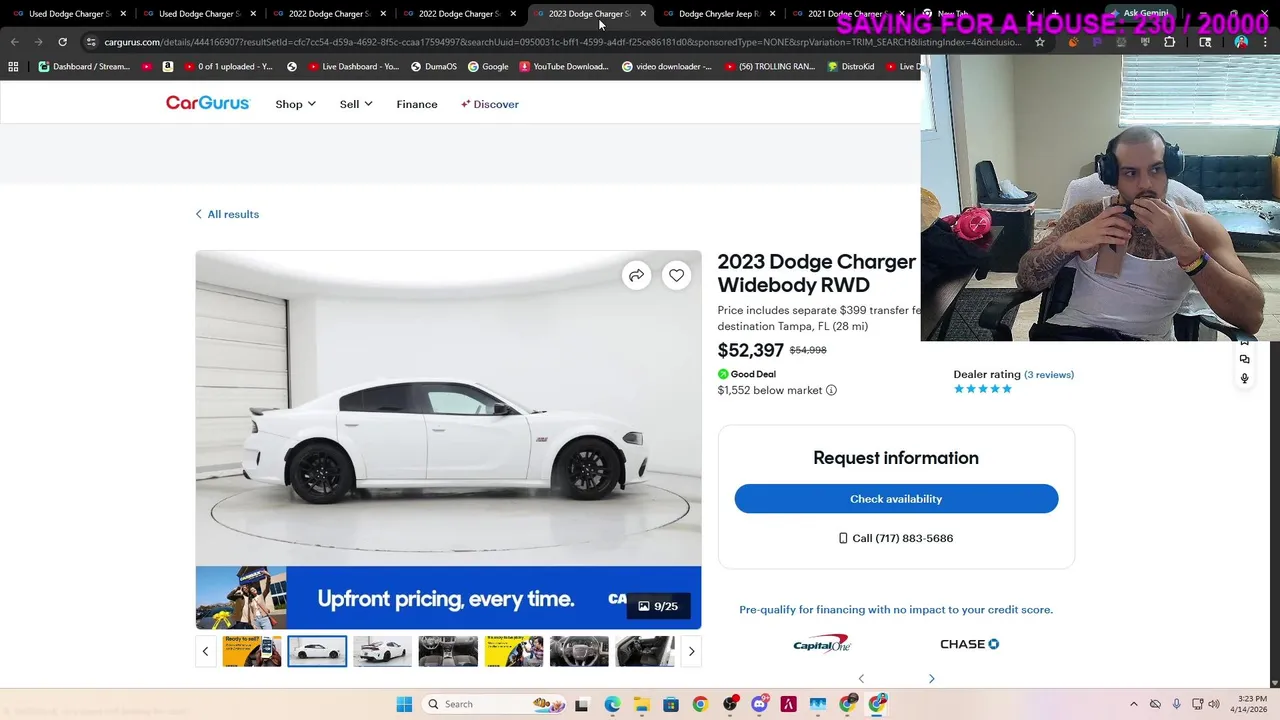1280x720 pixels.
Task: Reload the page in browser
Action: click(62, 42)
